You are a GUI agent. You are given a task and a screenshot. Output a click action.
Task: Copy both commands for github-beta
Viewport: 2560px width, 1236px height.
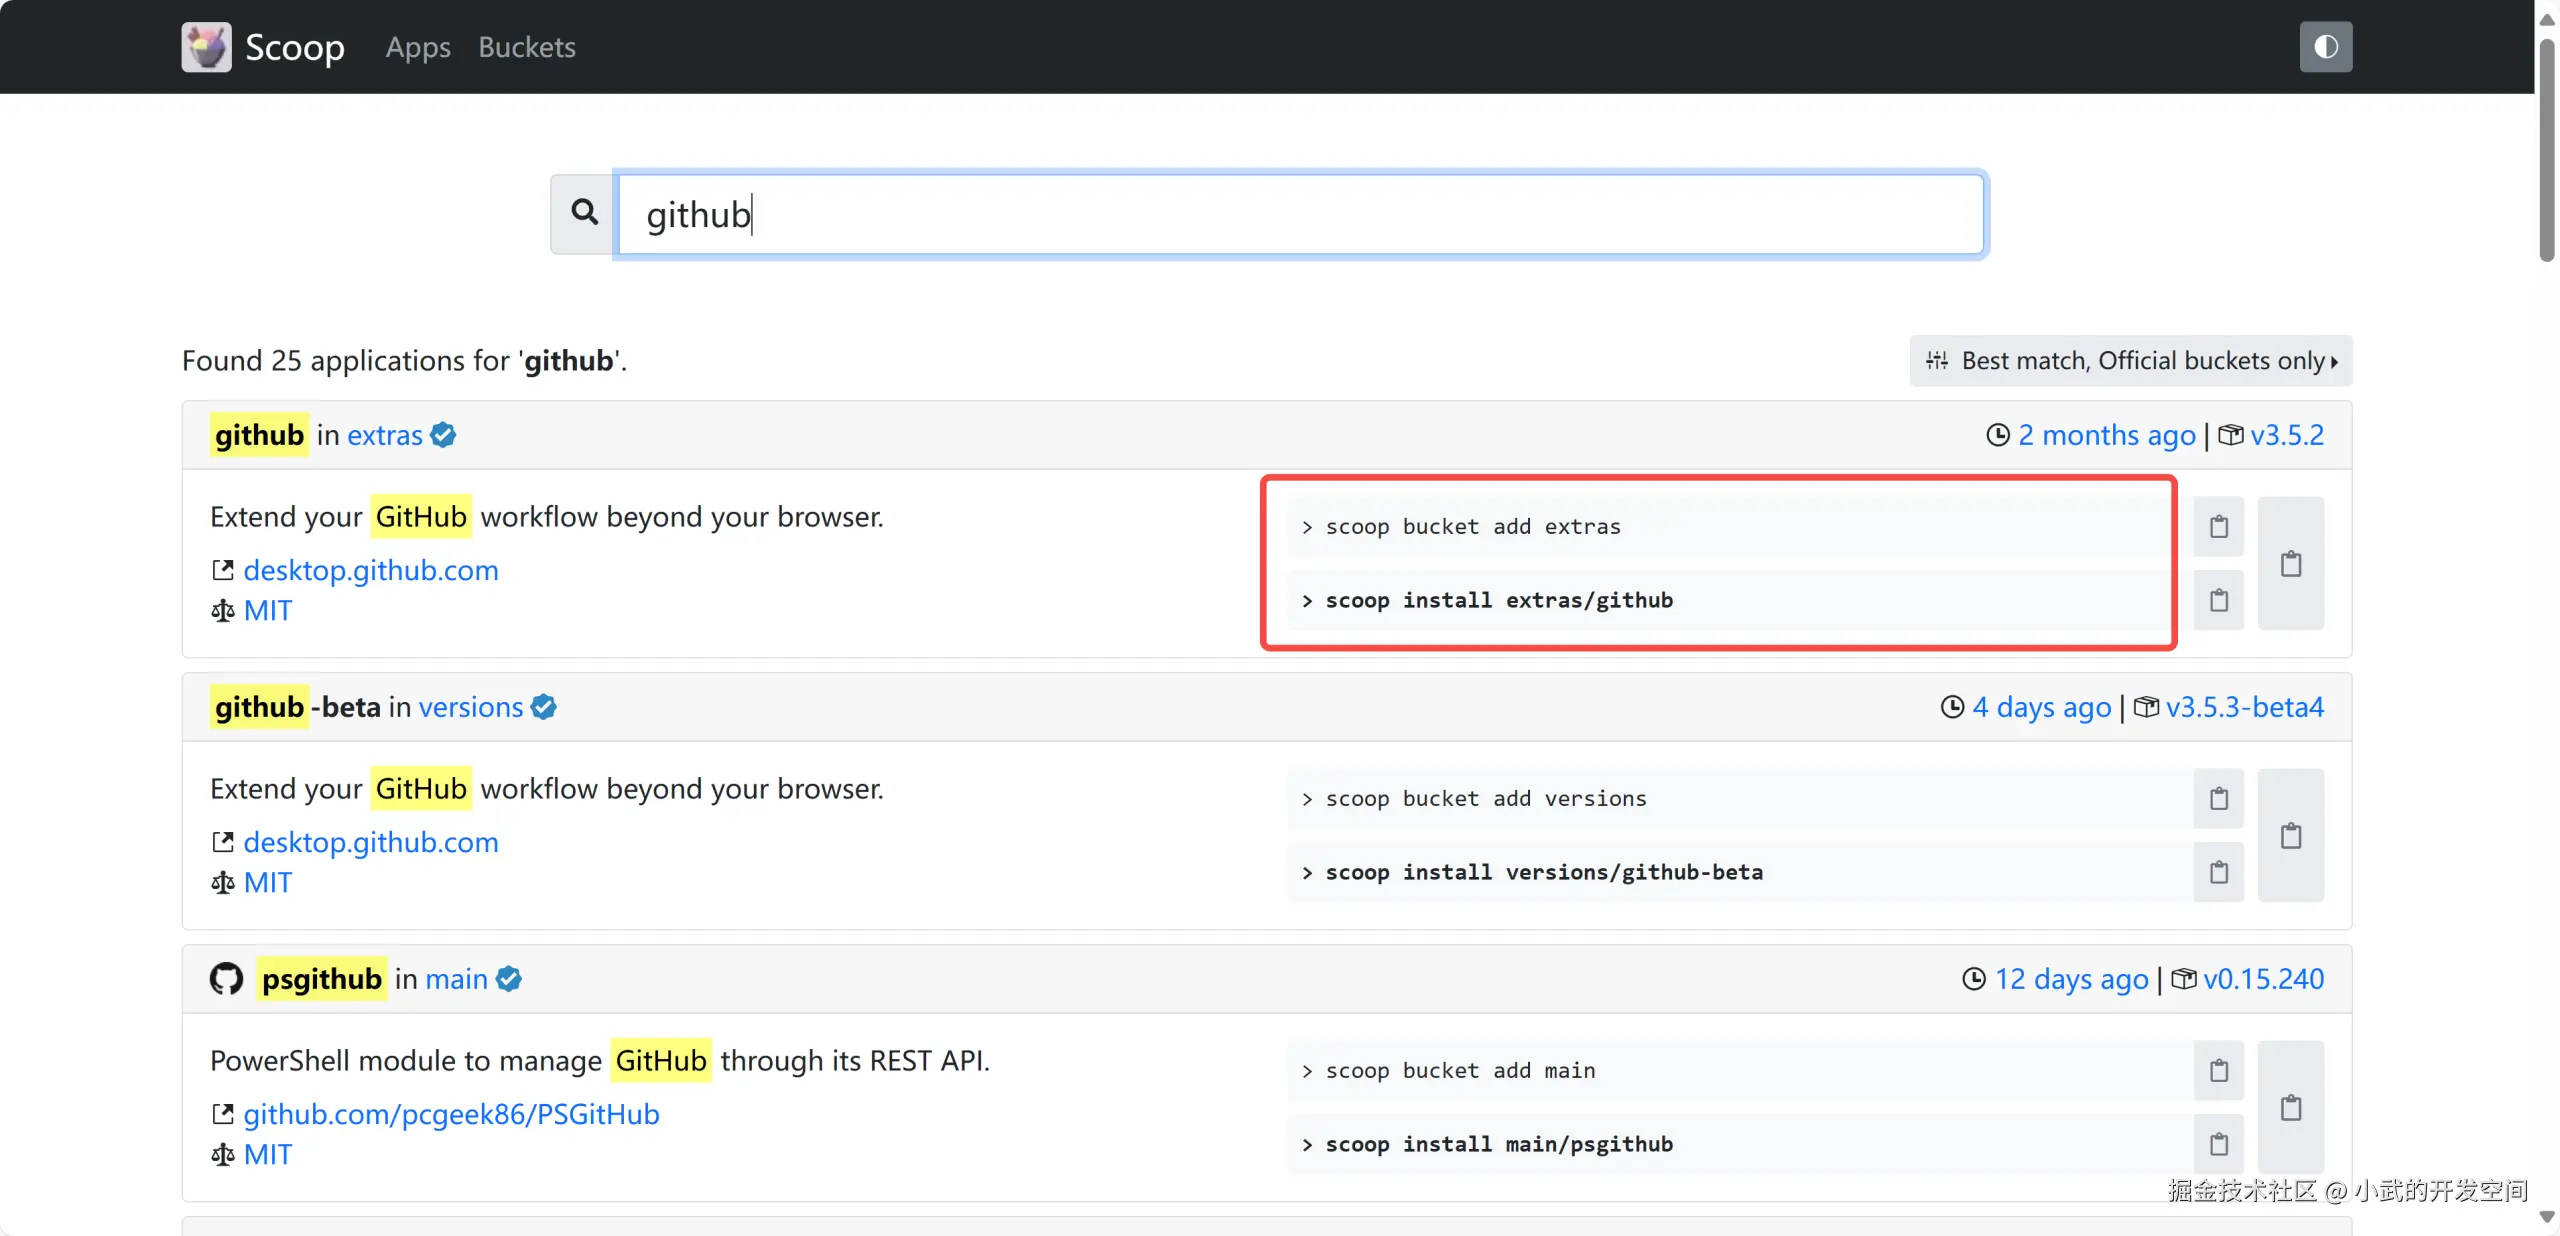(x=2290, y=836)
